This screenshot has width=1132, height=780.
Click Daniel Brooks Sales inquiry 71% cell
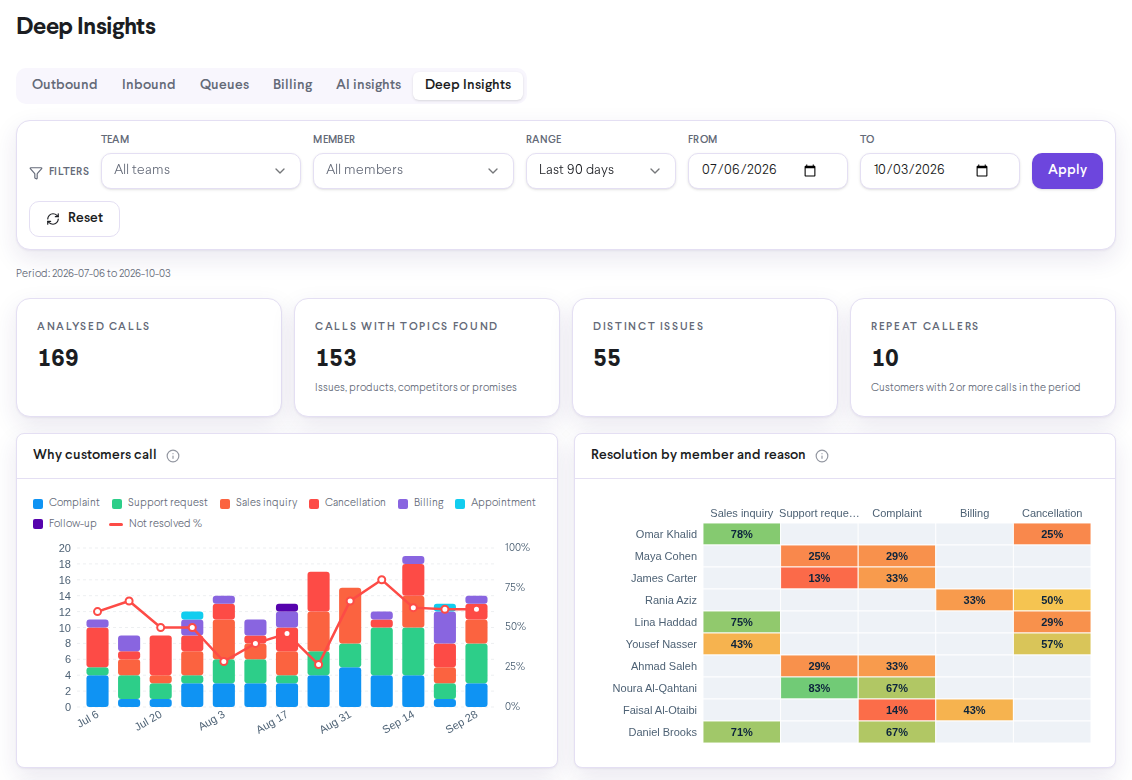(x=741, y=732)
